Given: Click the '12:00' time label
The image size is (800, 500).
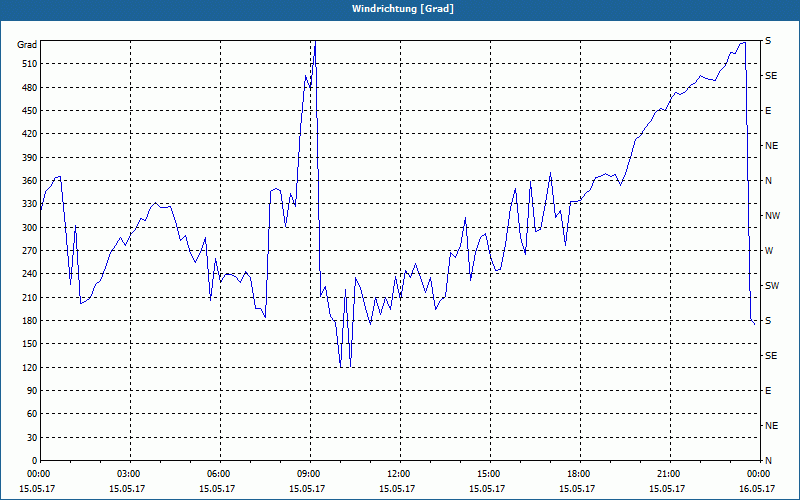Looking at the screenshot, I should pos(397,474).
